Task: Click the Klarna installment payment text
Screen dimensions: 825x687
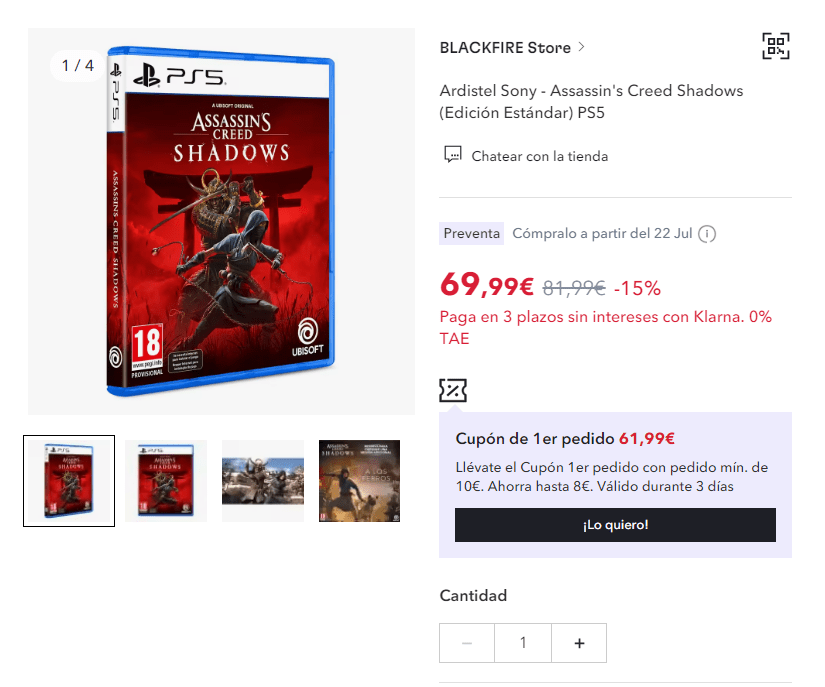Action: [x=606, y=327]
